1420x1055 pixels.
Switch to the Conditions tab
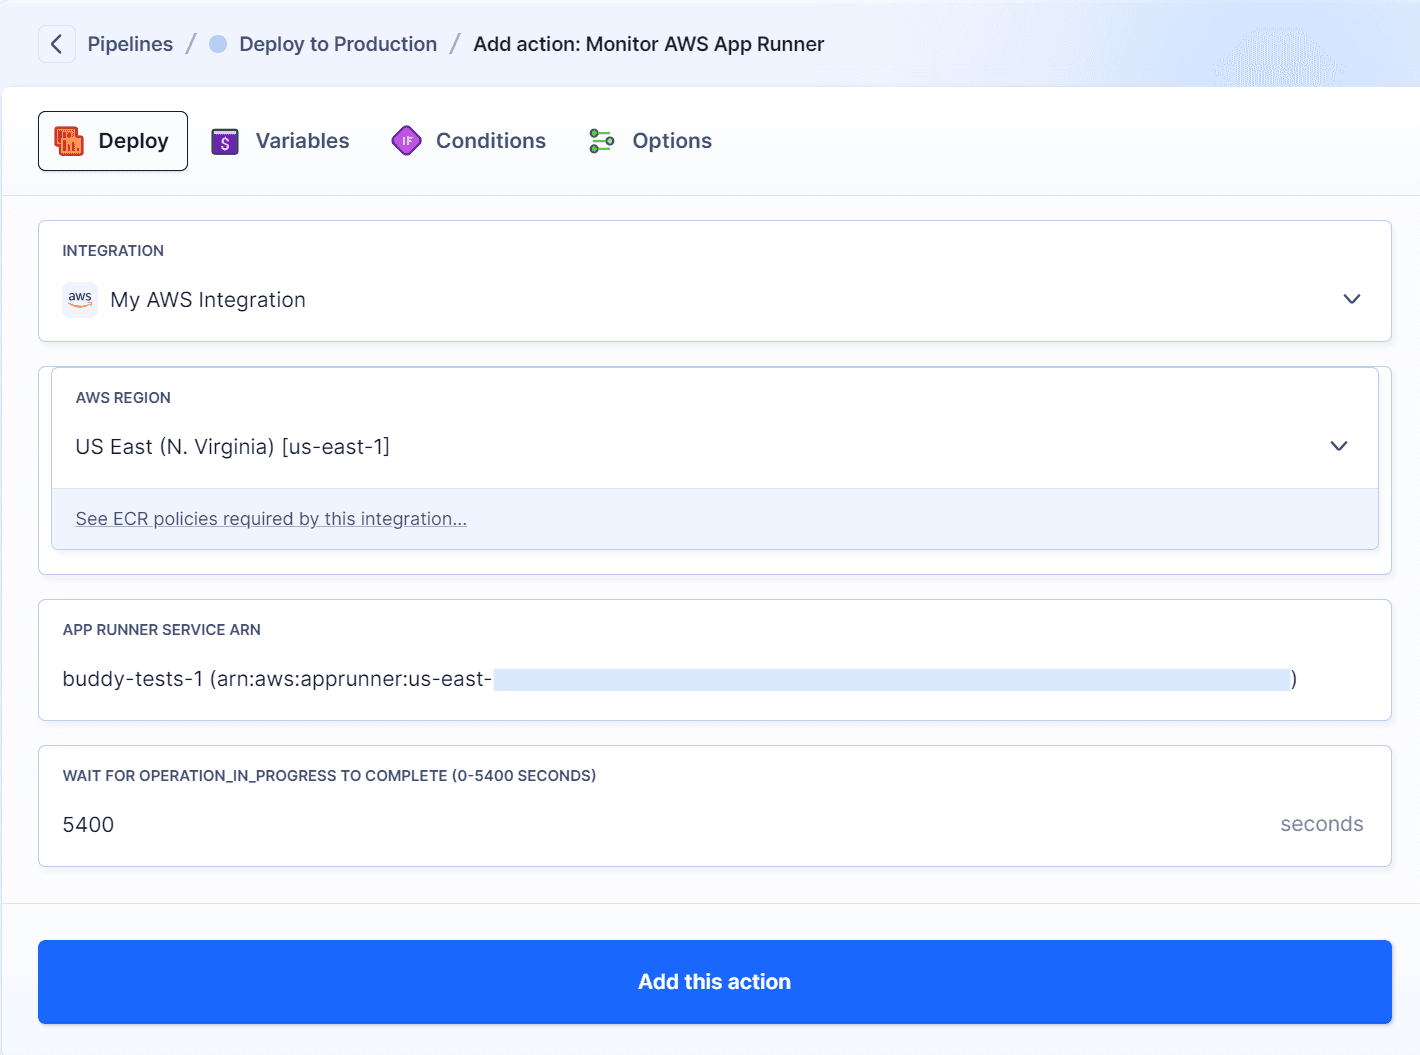(x=489, y=141)
